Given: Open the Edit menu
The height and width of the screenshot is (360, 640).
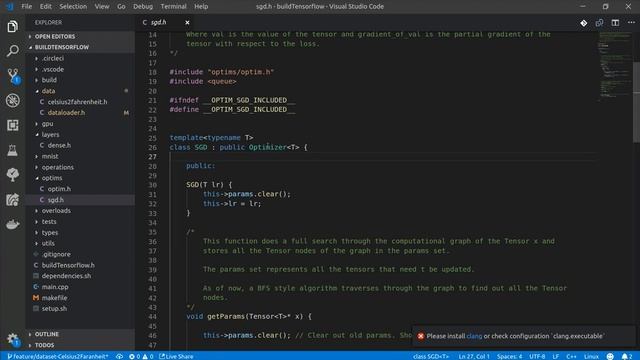Looking at the screenshot, I should tap(45, 7).
